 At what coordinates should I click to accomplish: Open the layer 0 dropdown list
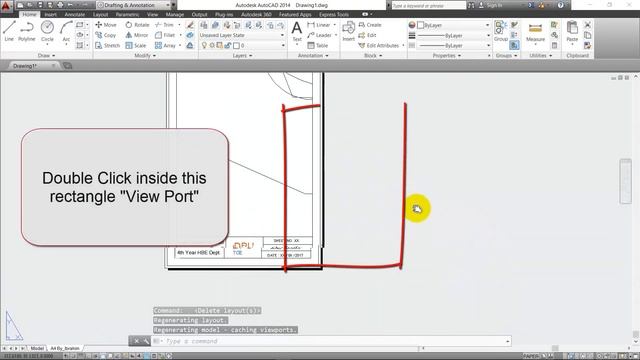[242, 46]
